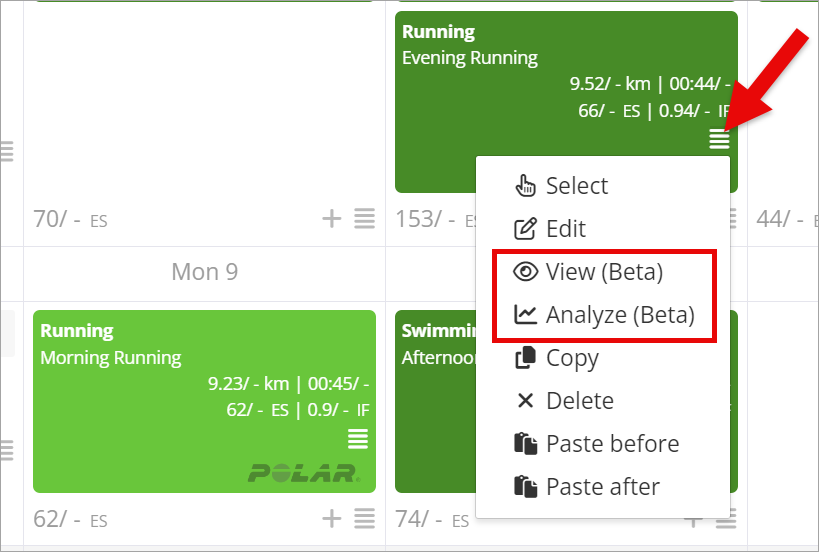Click the Mon 9 day header
The height and width of the screenshot is (552, 819).
point(205,272)
